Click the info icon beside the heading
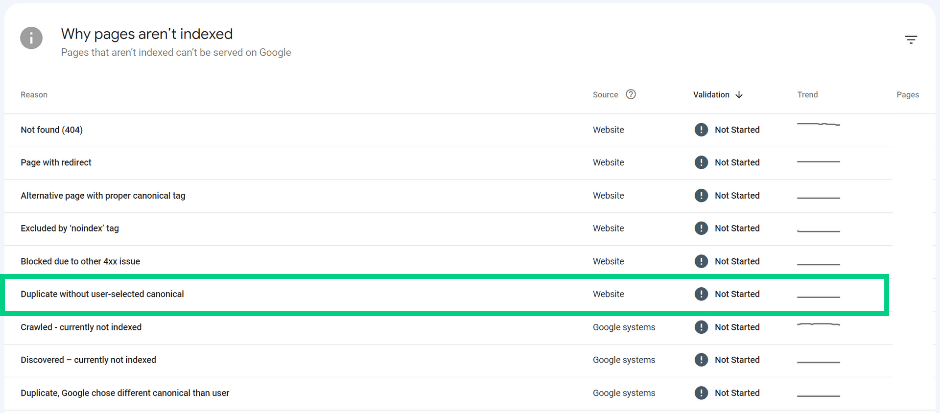Screen dimensions: 940x414 31,38
